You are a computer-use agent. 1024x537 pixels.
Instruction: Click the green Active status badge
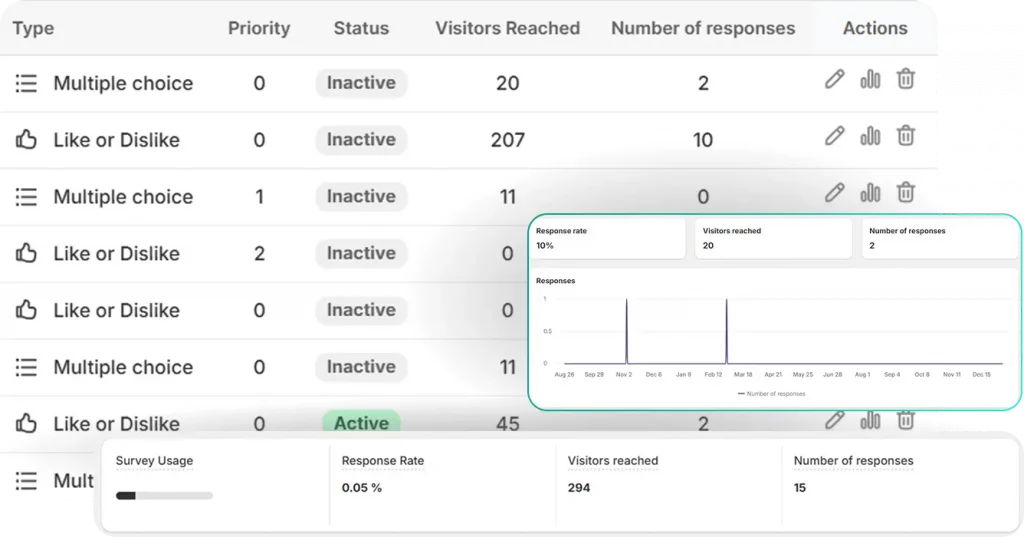coord(361,424)
